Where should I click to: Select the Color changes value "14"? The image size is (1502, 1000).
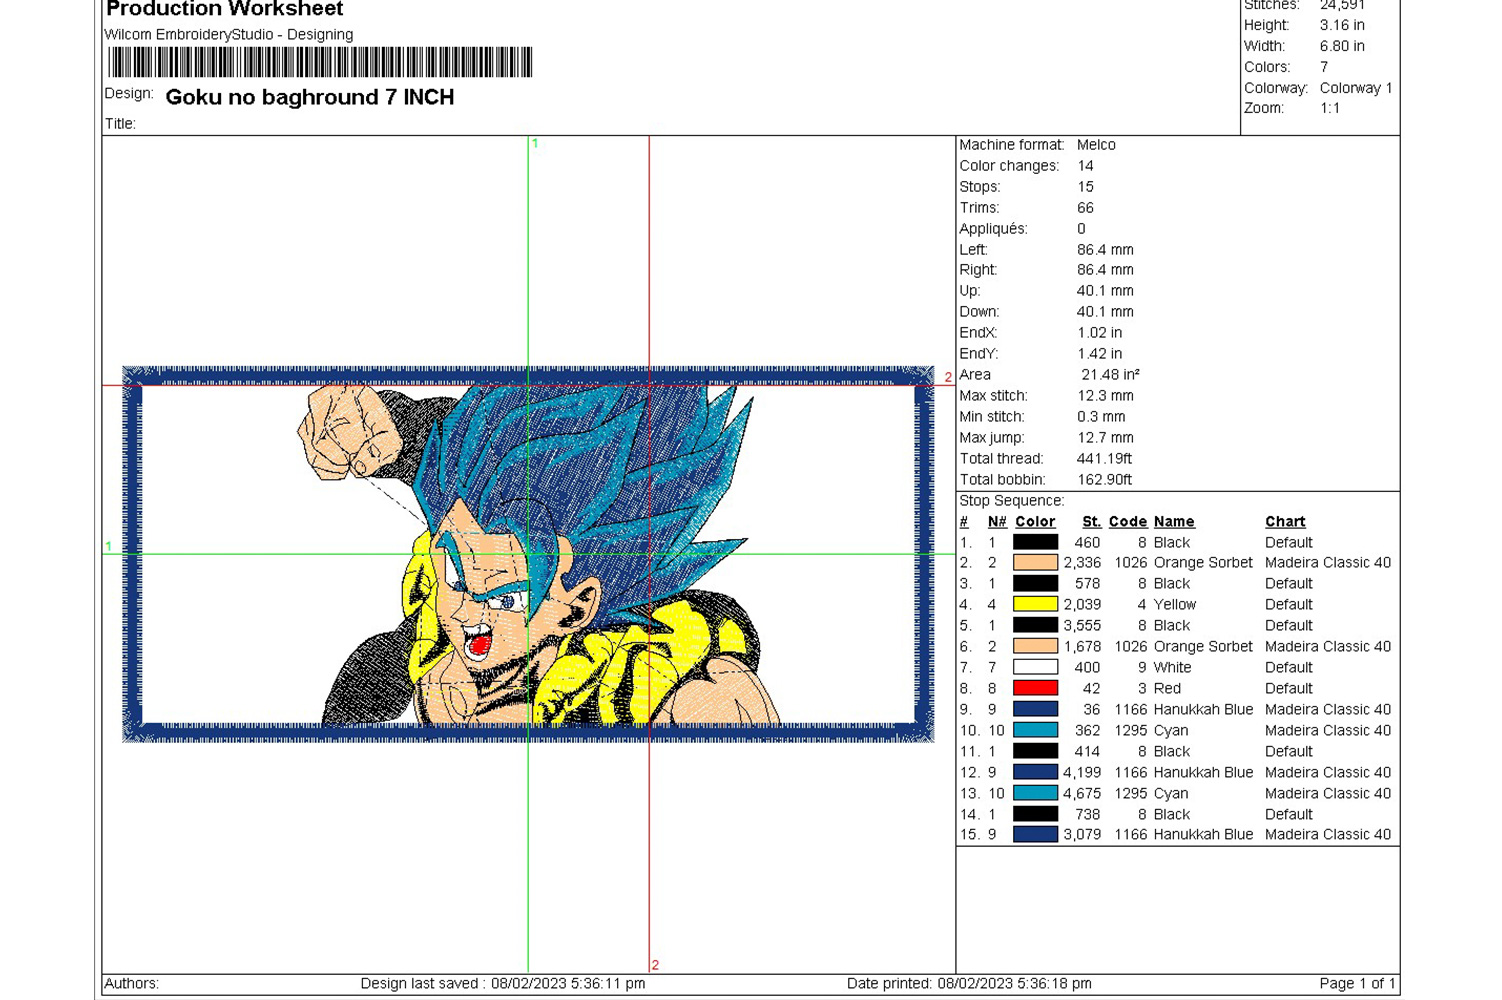point(1085,166)
